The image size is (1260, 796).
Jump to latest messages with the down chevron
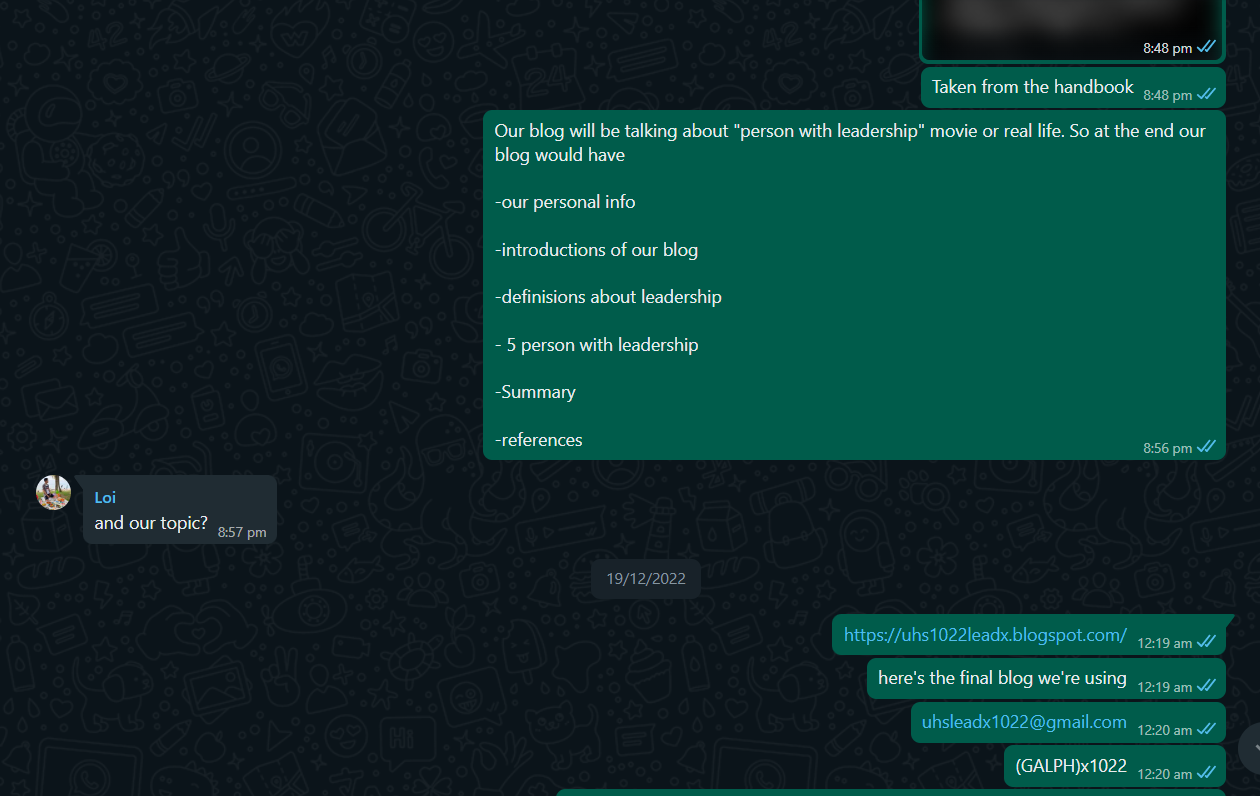click(x=1250, y=747)
